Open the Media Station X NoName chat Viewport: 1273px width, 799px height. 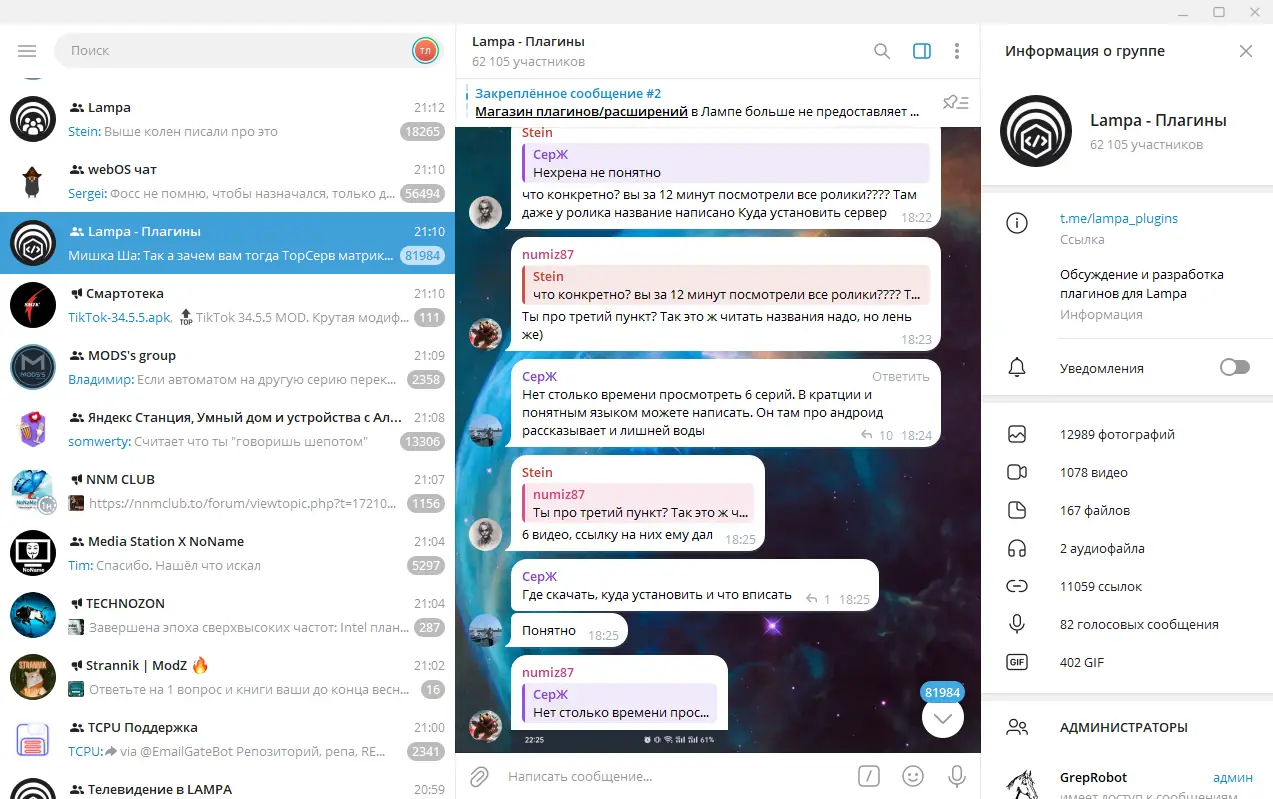[227, 553]
